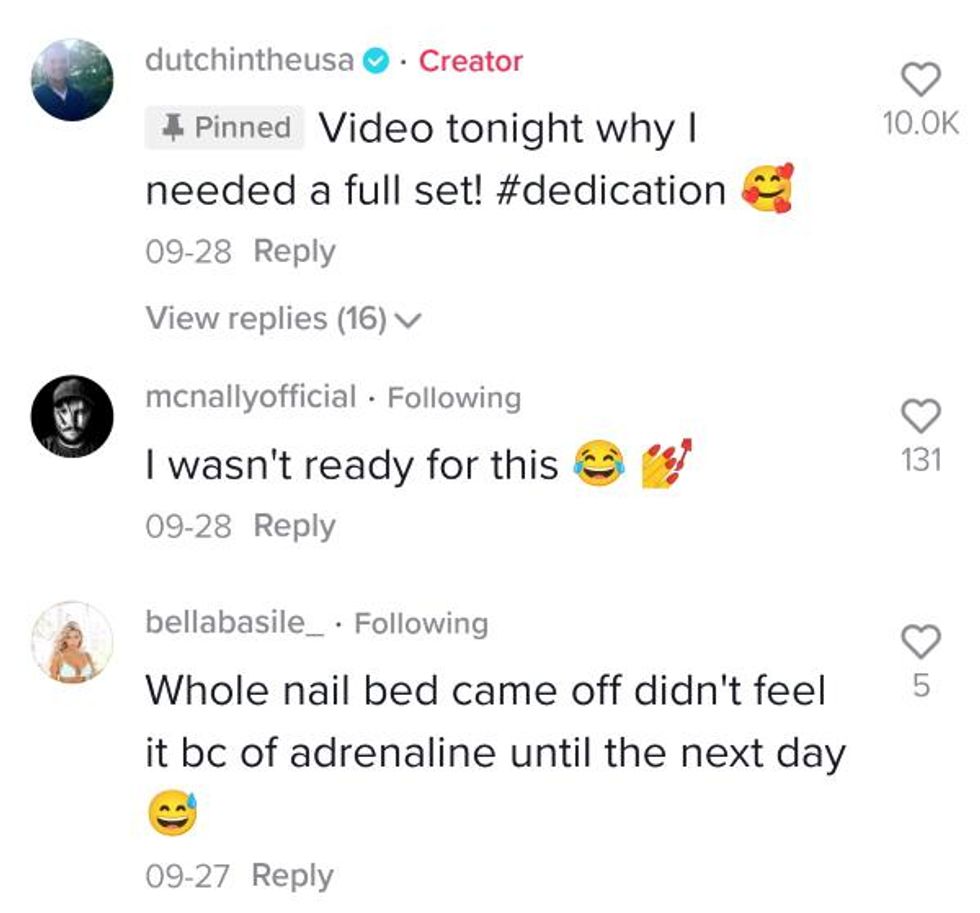The width and height of the screenshot is (980, 913).
Task: Click the Pinned badge
Action: point(224,128)
